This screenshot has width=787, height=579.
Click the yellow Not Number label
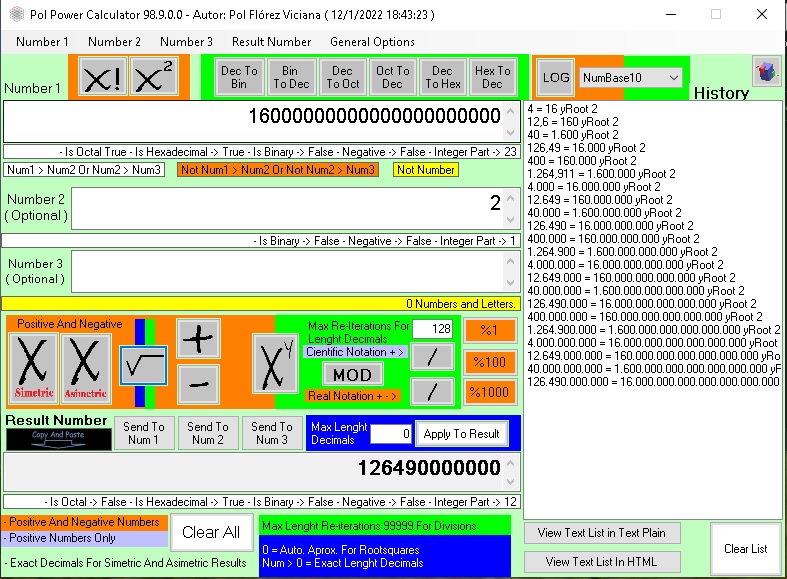coord(426,170)
